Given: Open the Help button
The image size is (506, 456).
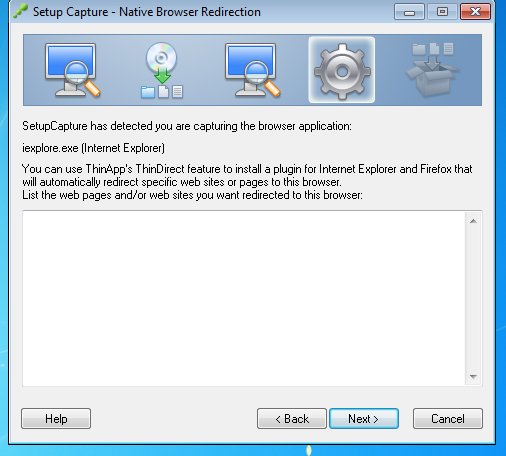Looking at the screenshot, I should pyautogui.click(x=56, y=419).
